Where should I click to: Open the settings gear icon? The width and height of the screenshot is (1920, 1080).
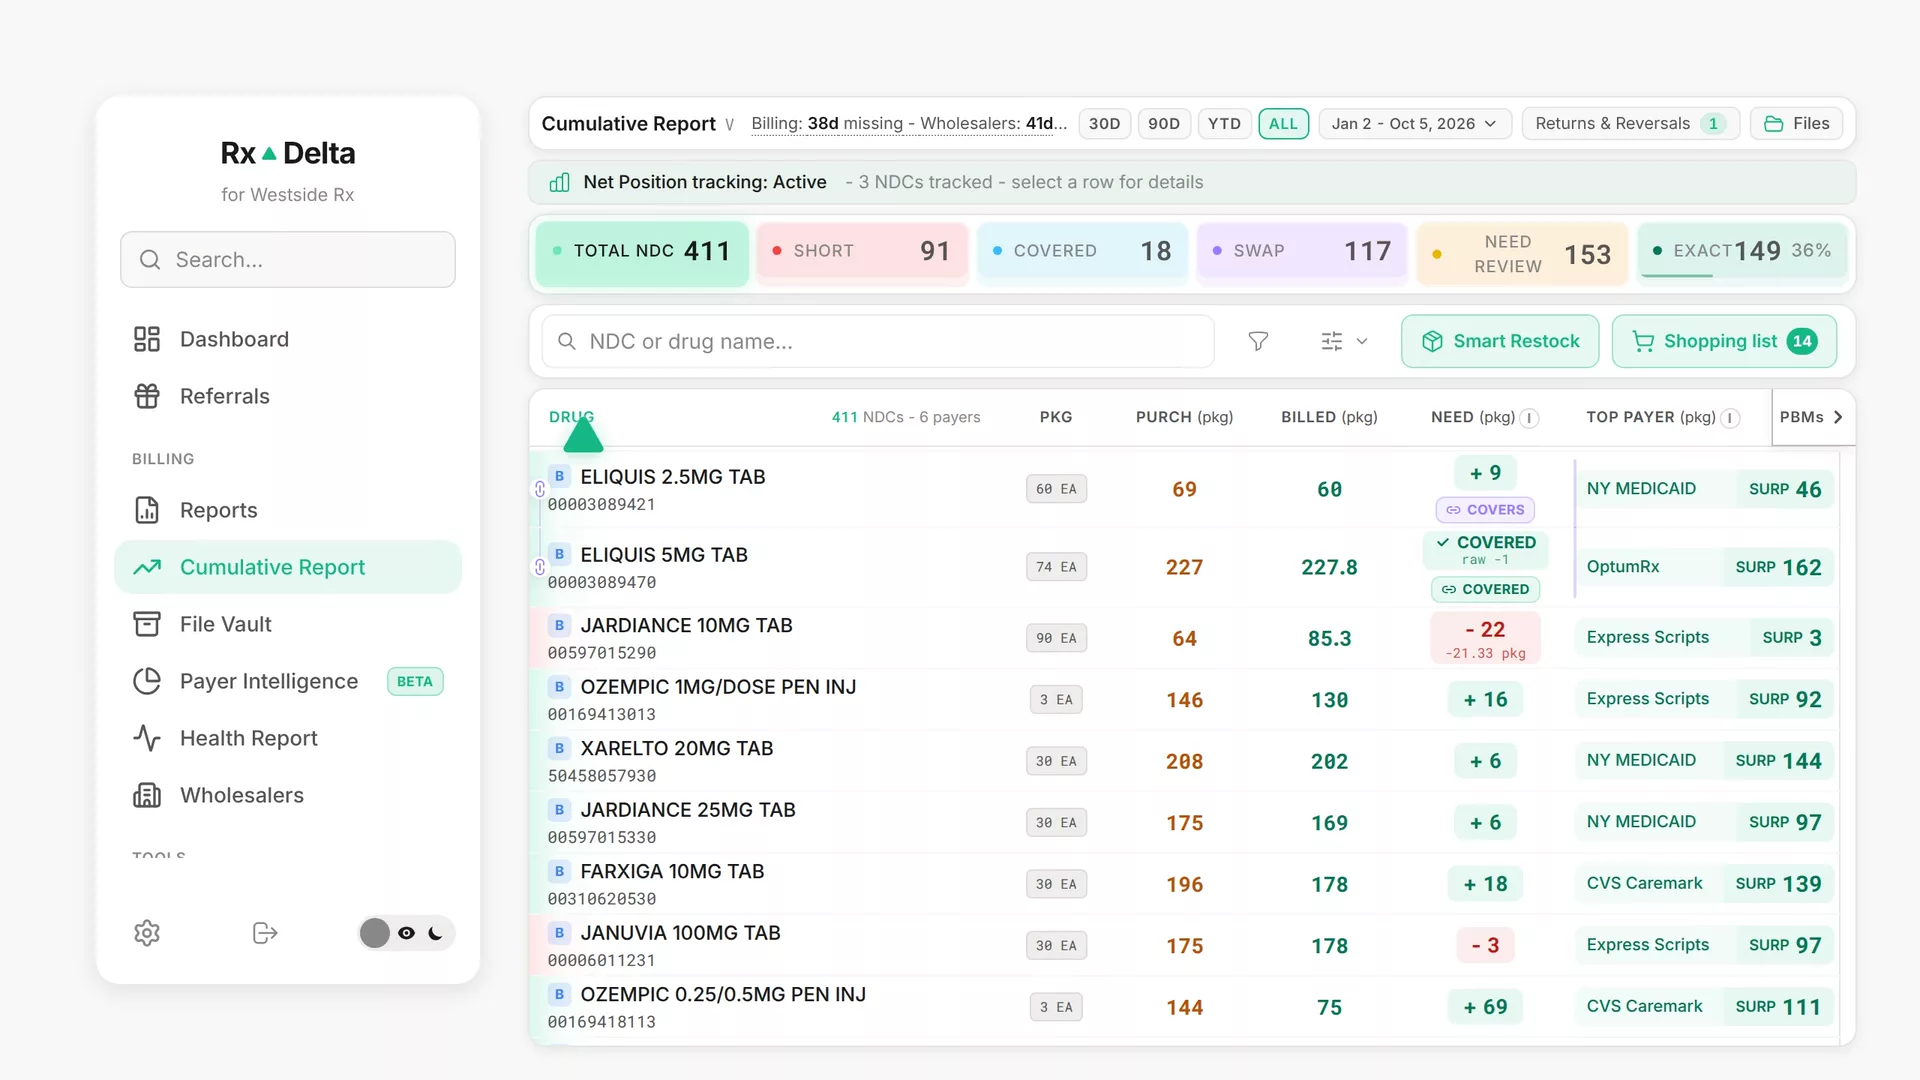[147, 933]
